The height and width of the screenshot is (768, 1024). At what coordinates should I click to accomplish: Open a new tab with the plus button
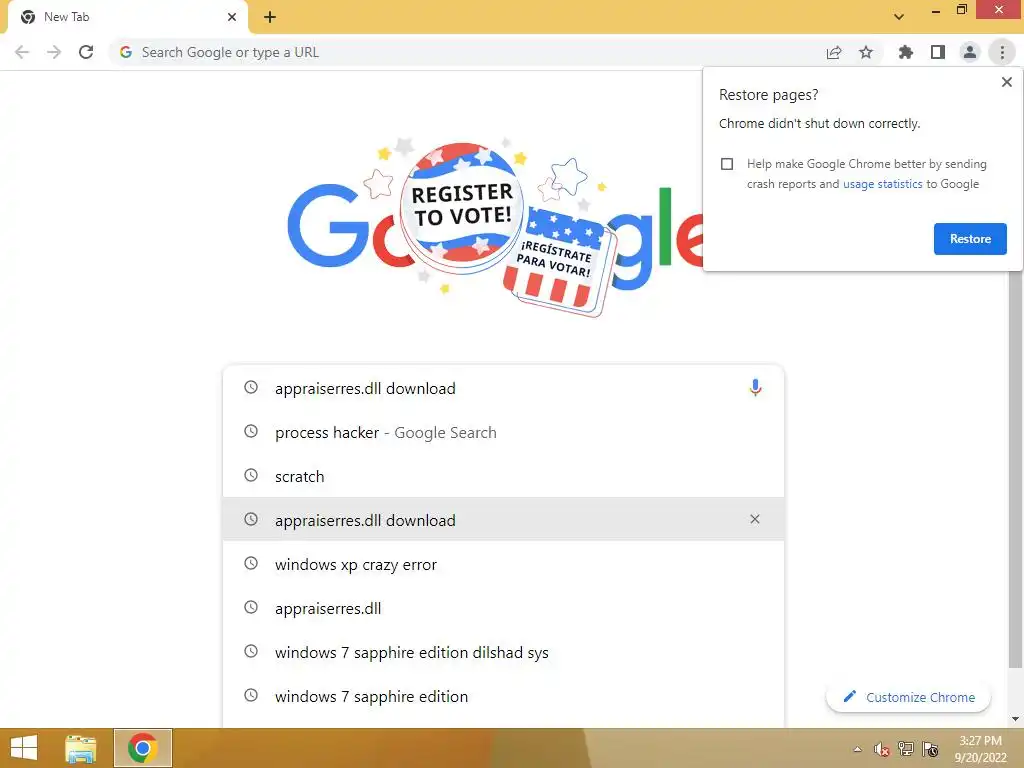(x=270, y=17)
